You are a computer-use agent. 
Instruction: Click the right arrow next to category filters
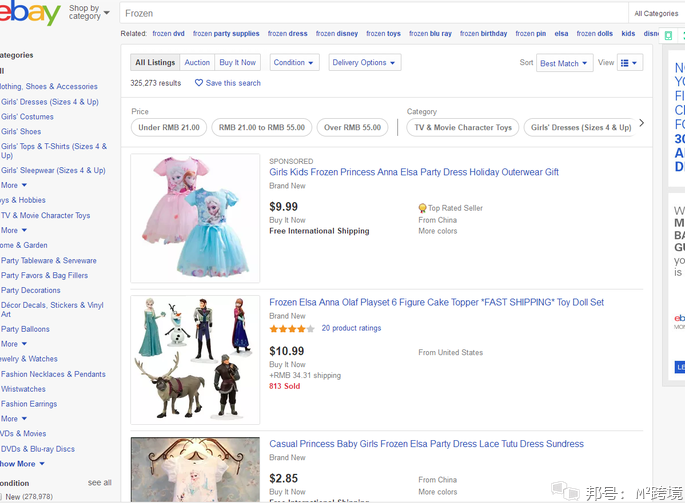click(641, 123)
